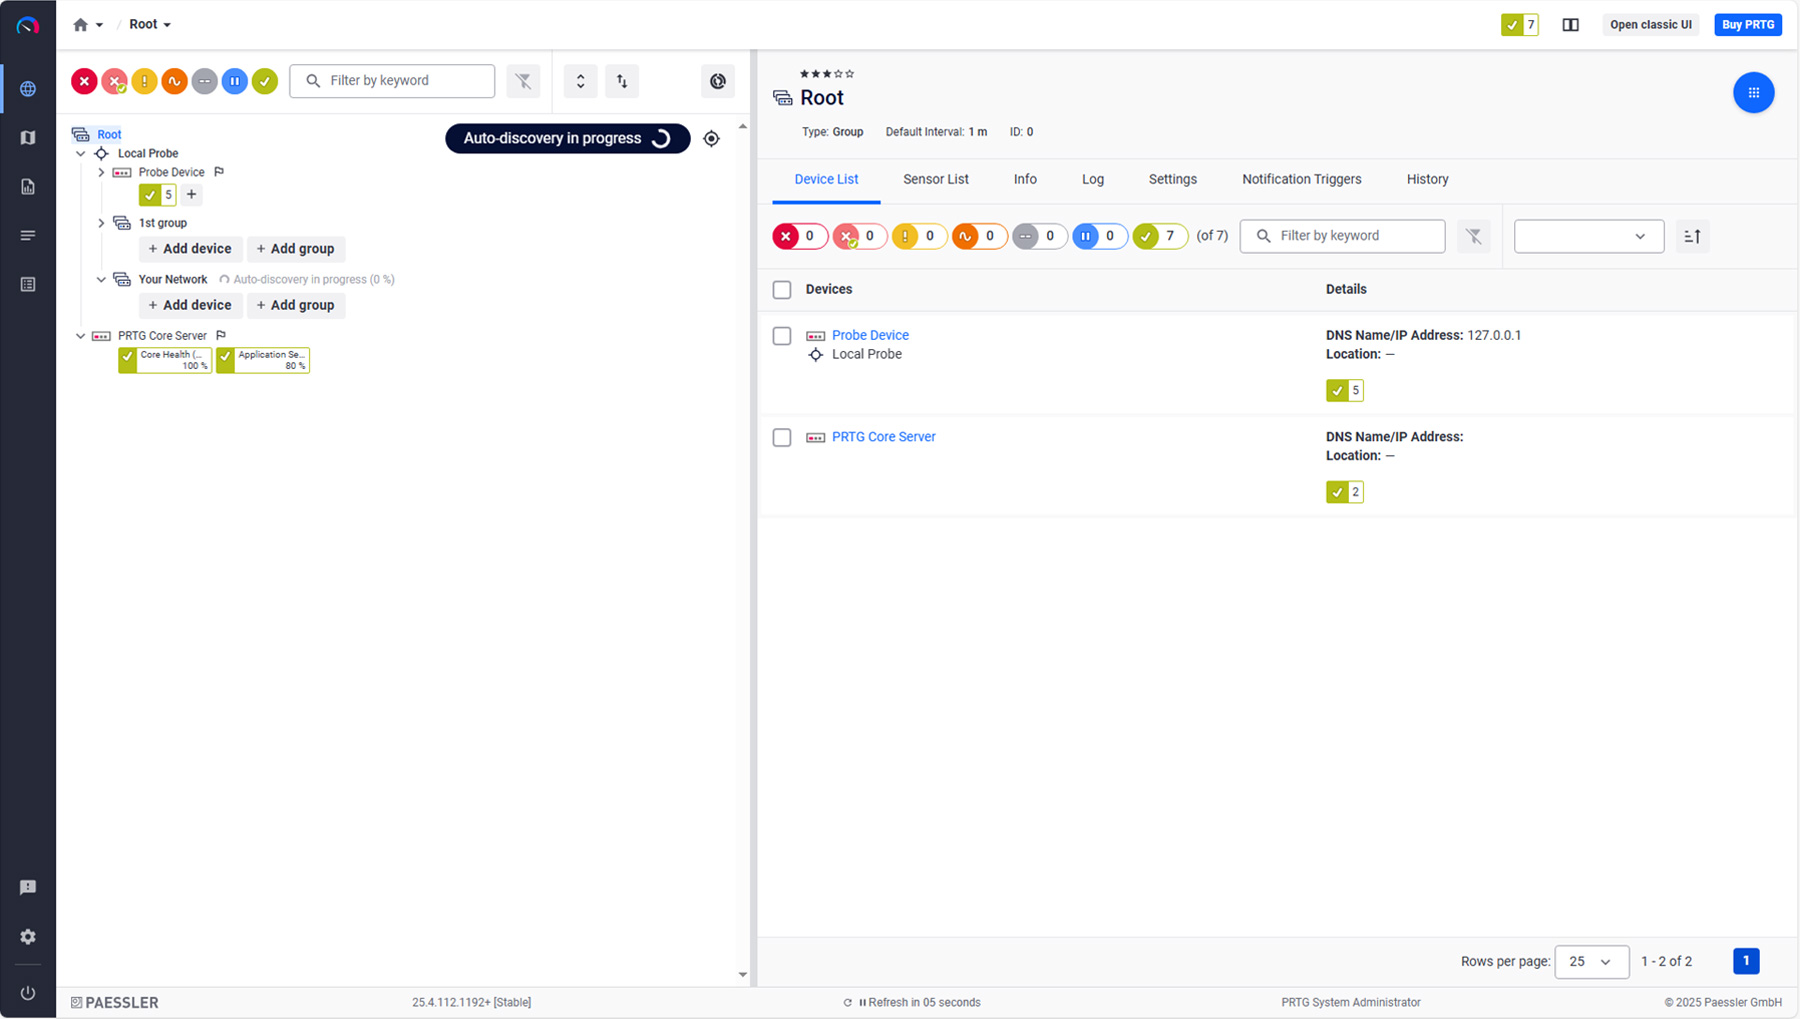
Task: Open the Devices globe icon in sidebar
Action: pos(28,89)
